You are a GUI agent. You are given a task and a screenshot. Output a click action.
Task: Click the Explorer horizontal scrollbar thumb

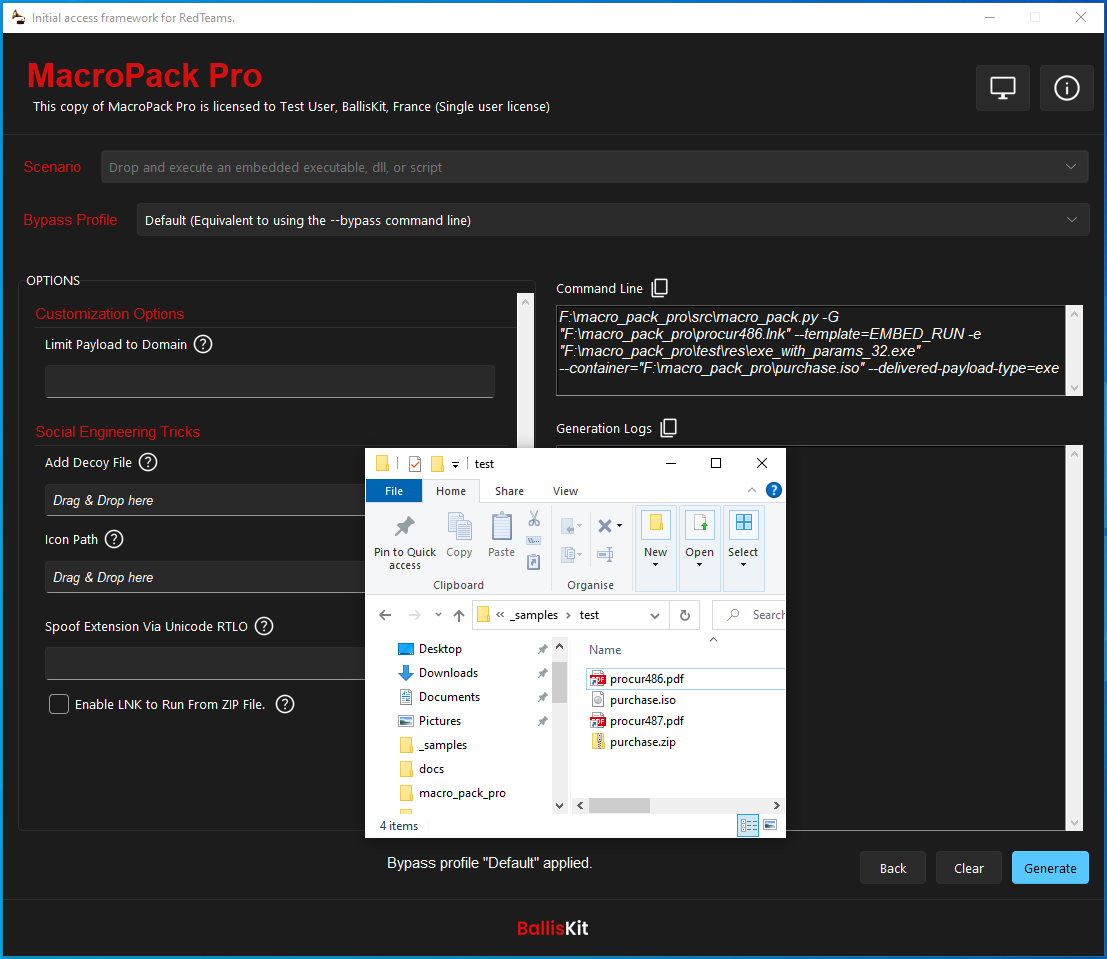pyautogui.click(x=619, y=805)
